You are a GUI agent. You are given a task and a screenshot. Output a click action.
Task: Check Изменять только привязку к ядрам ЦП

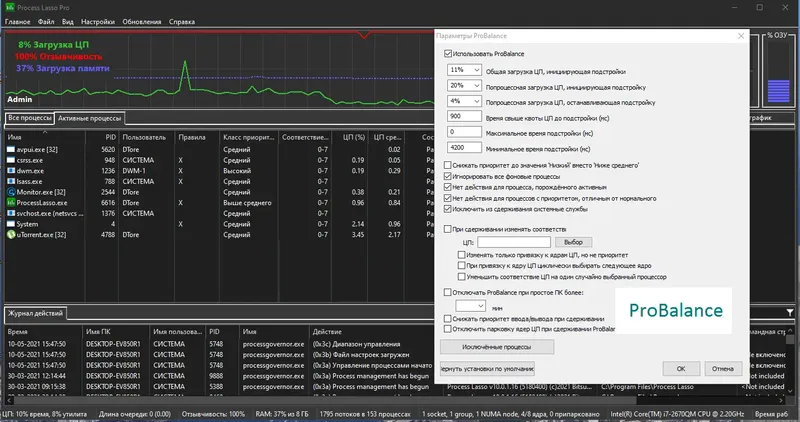[x=461, y=255]
